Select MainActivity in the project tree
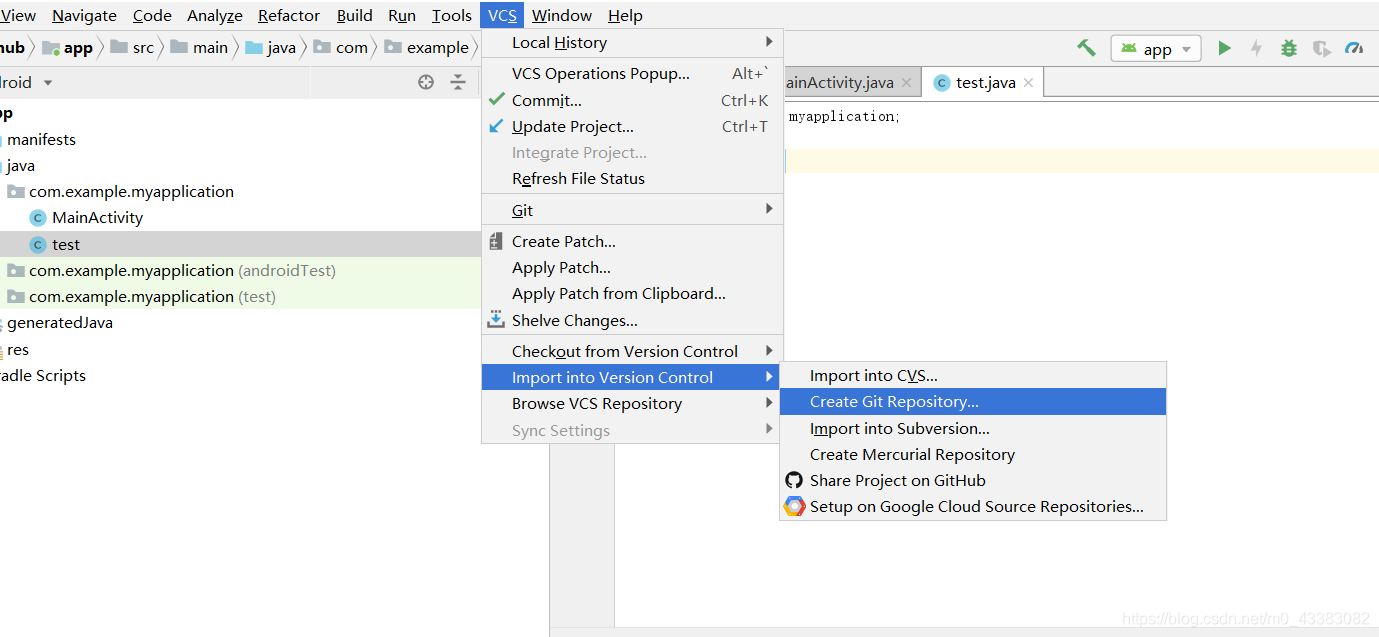This screenshot has width=1379, height=637. [97, 217]
